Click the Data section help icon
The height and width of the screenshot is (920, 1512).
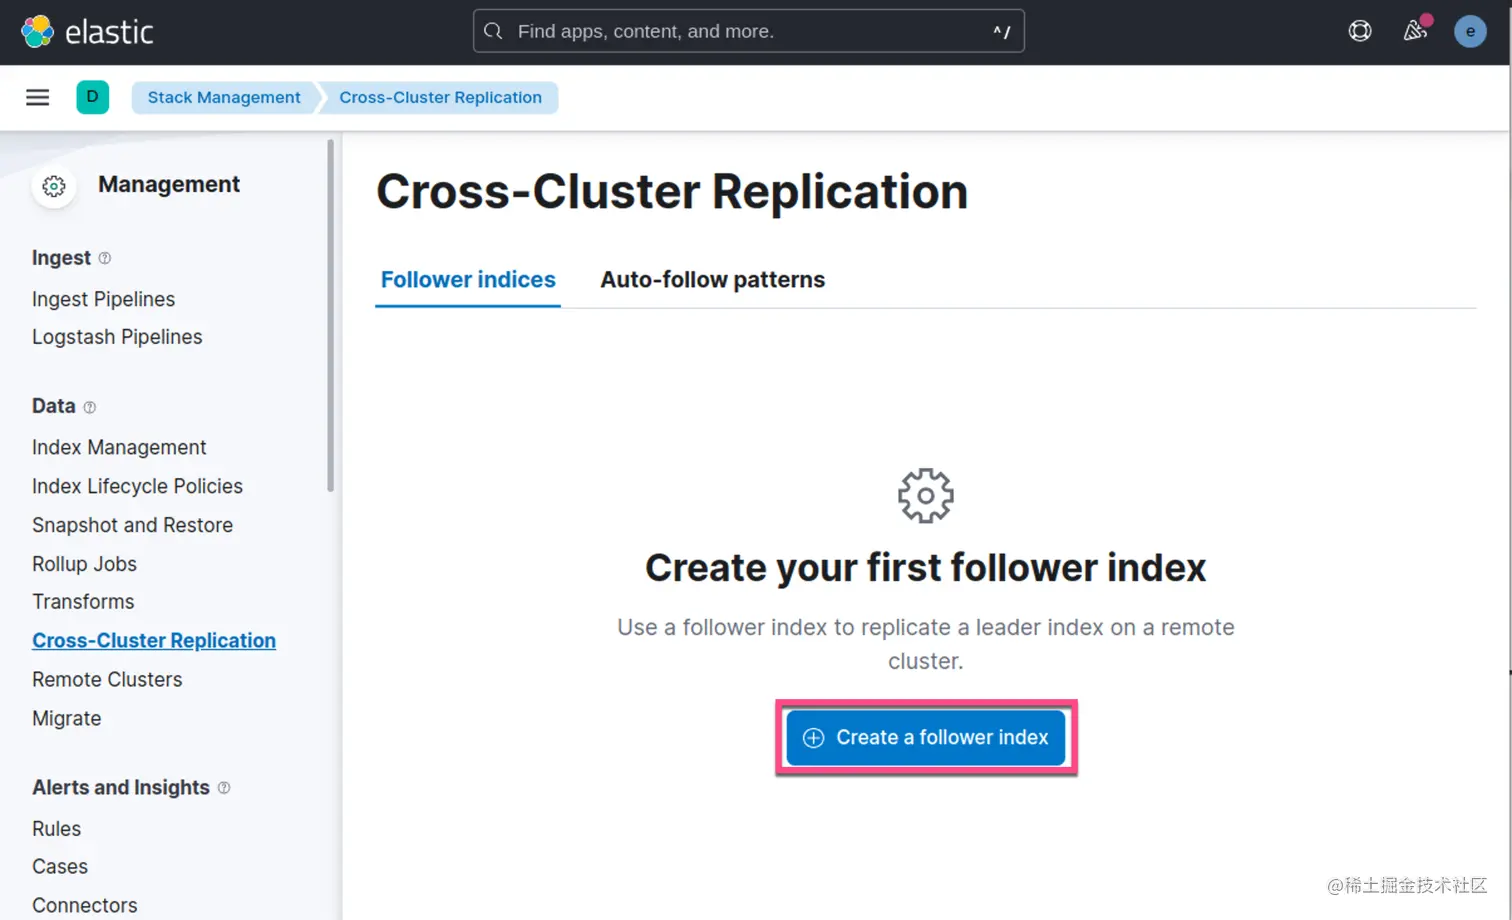click(x=90, y=407)
